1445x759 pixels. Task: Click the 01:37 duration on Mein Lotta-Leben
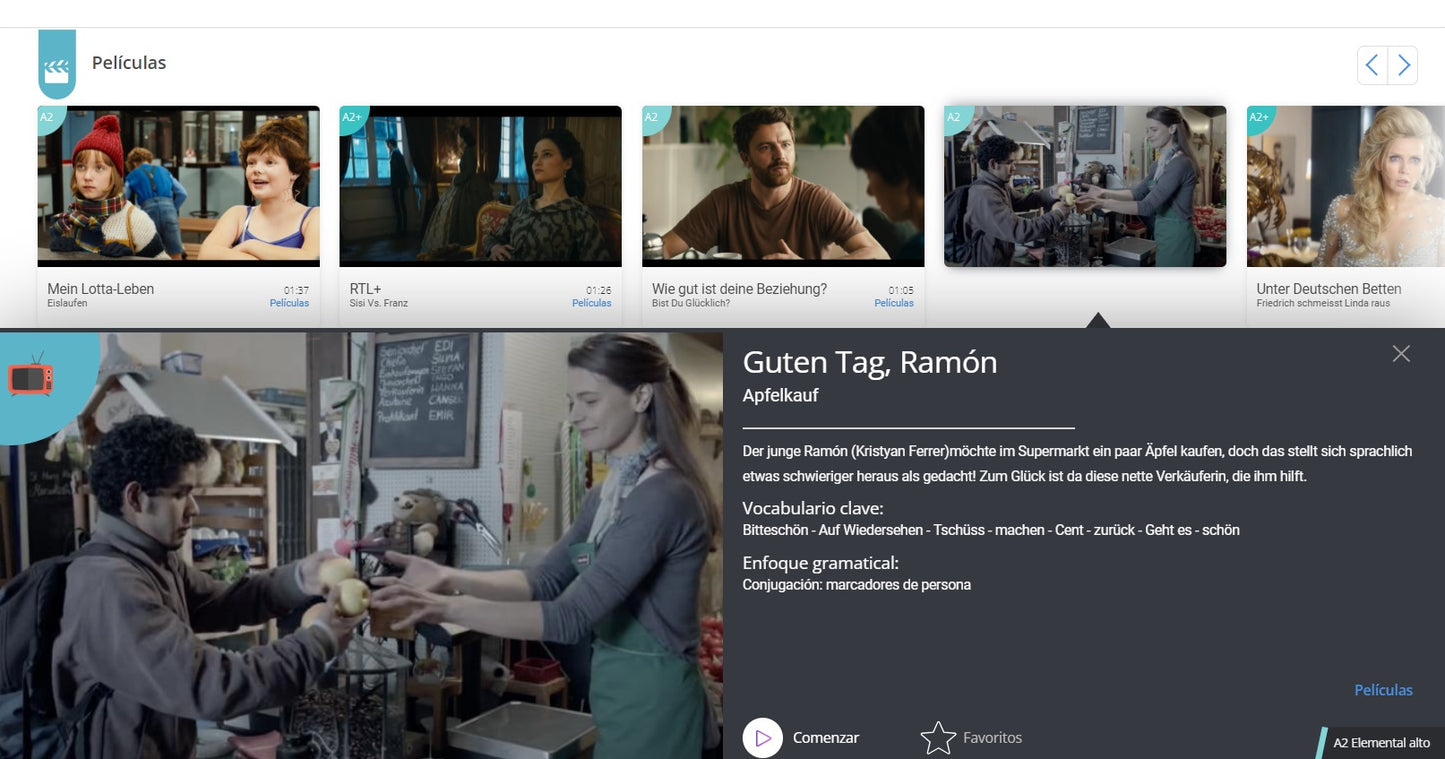[297, 291]
